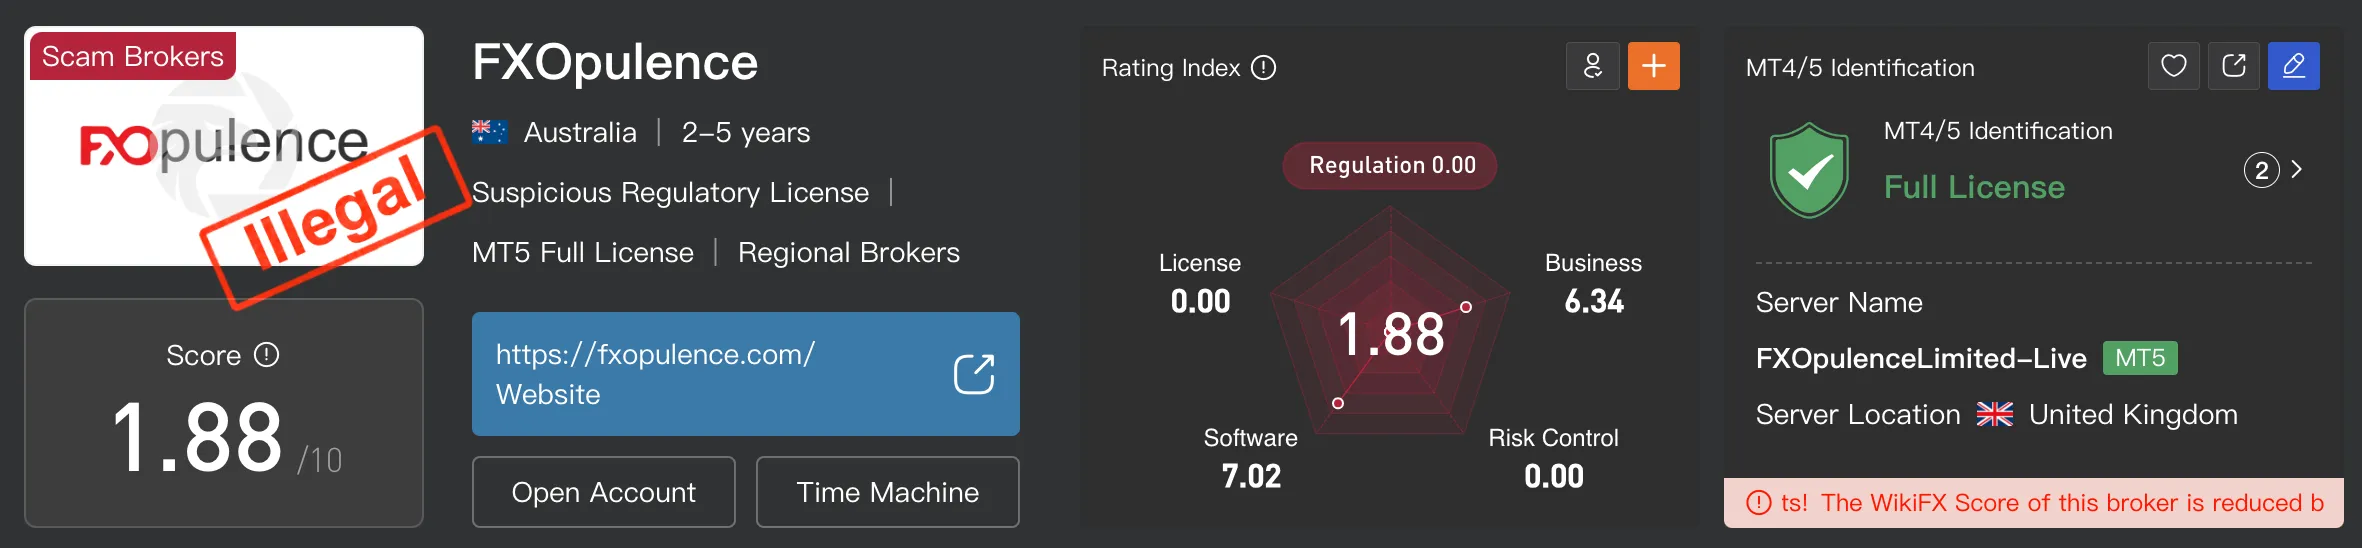Viewport: 2362px width, 548px height.
Task: Click the 1.88 /10 score value
Action: click(x=226, y=438)
